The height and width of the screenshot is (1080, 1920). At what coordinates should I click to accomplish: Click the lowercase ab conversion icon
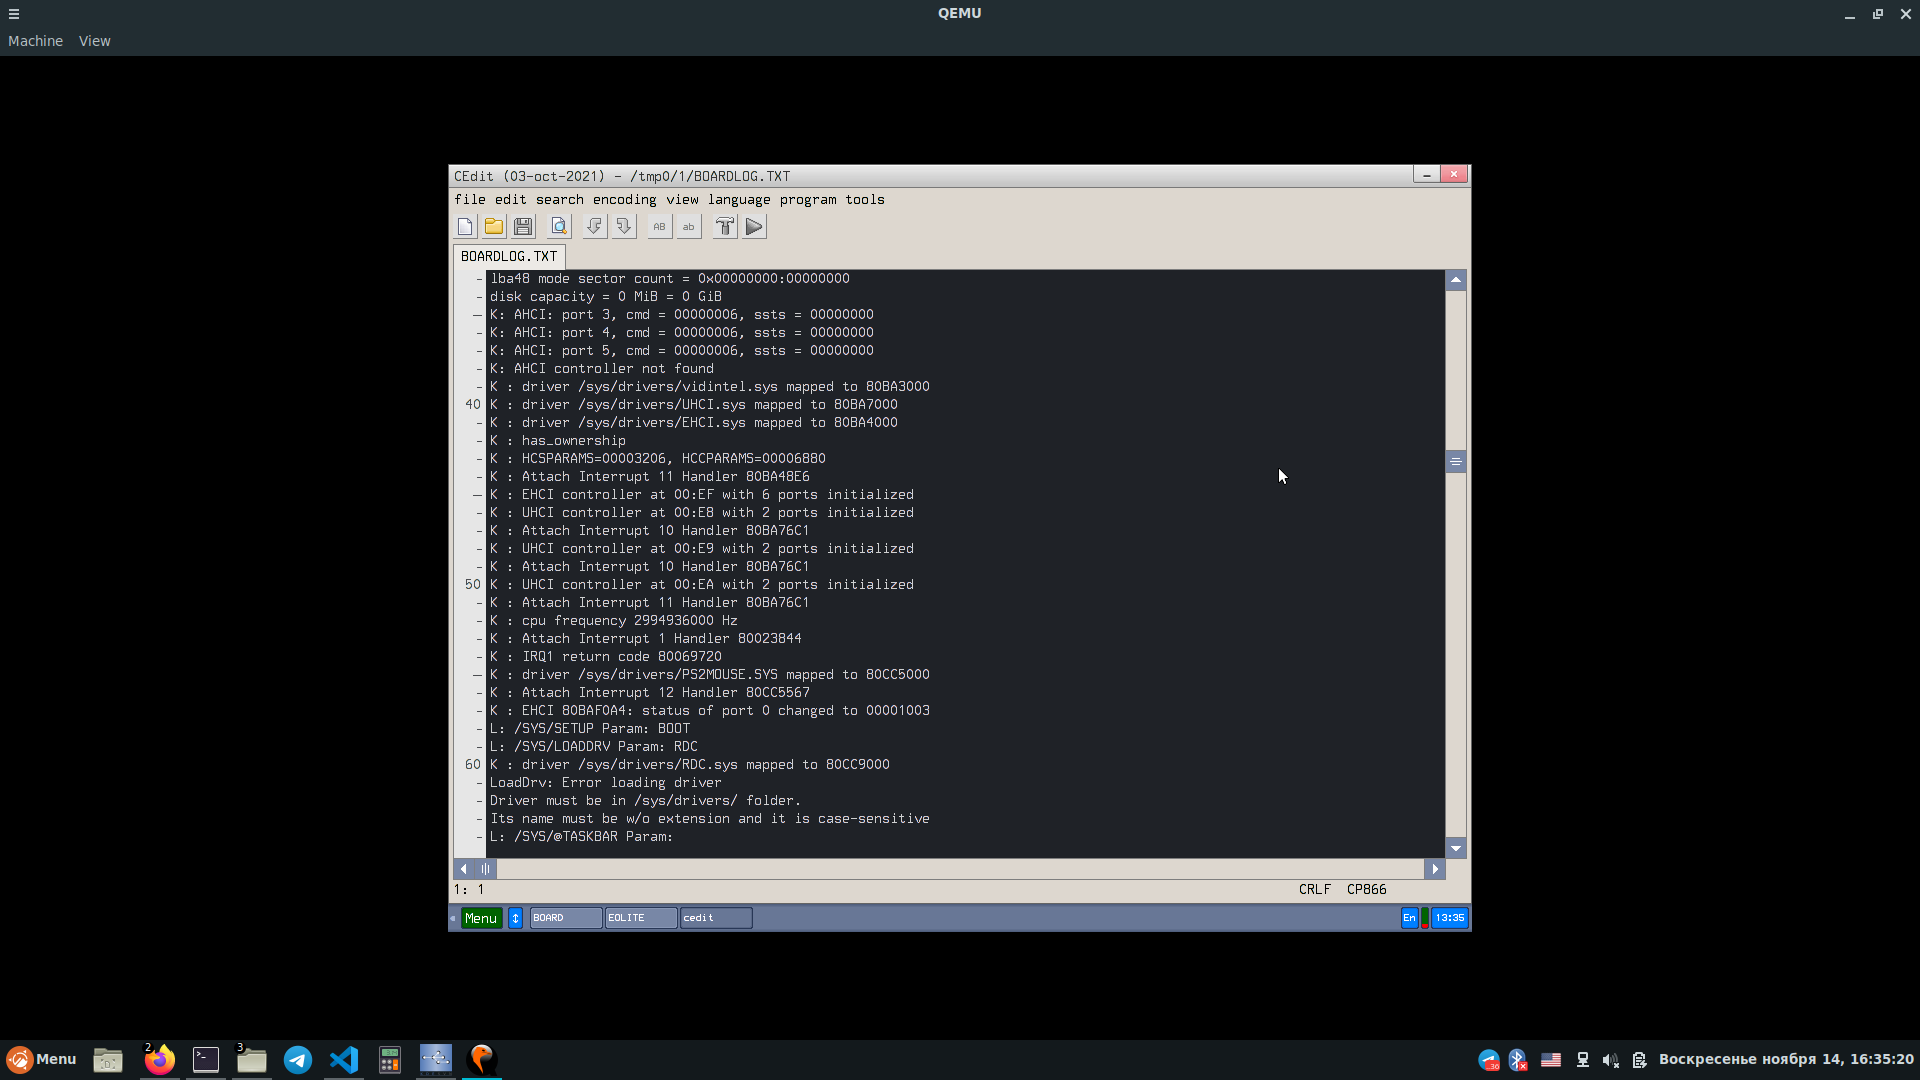click(x=688, y=227)
